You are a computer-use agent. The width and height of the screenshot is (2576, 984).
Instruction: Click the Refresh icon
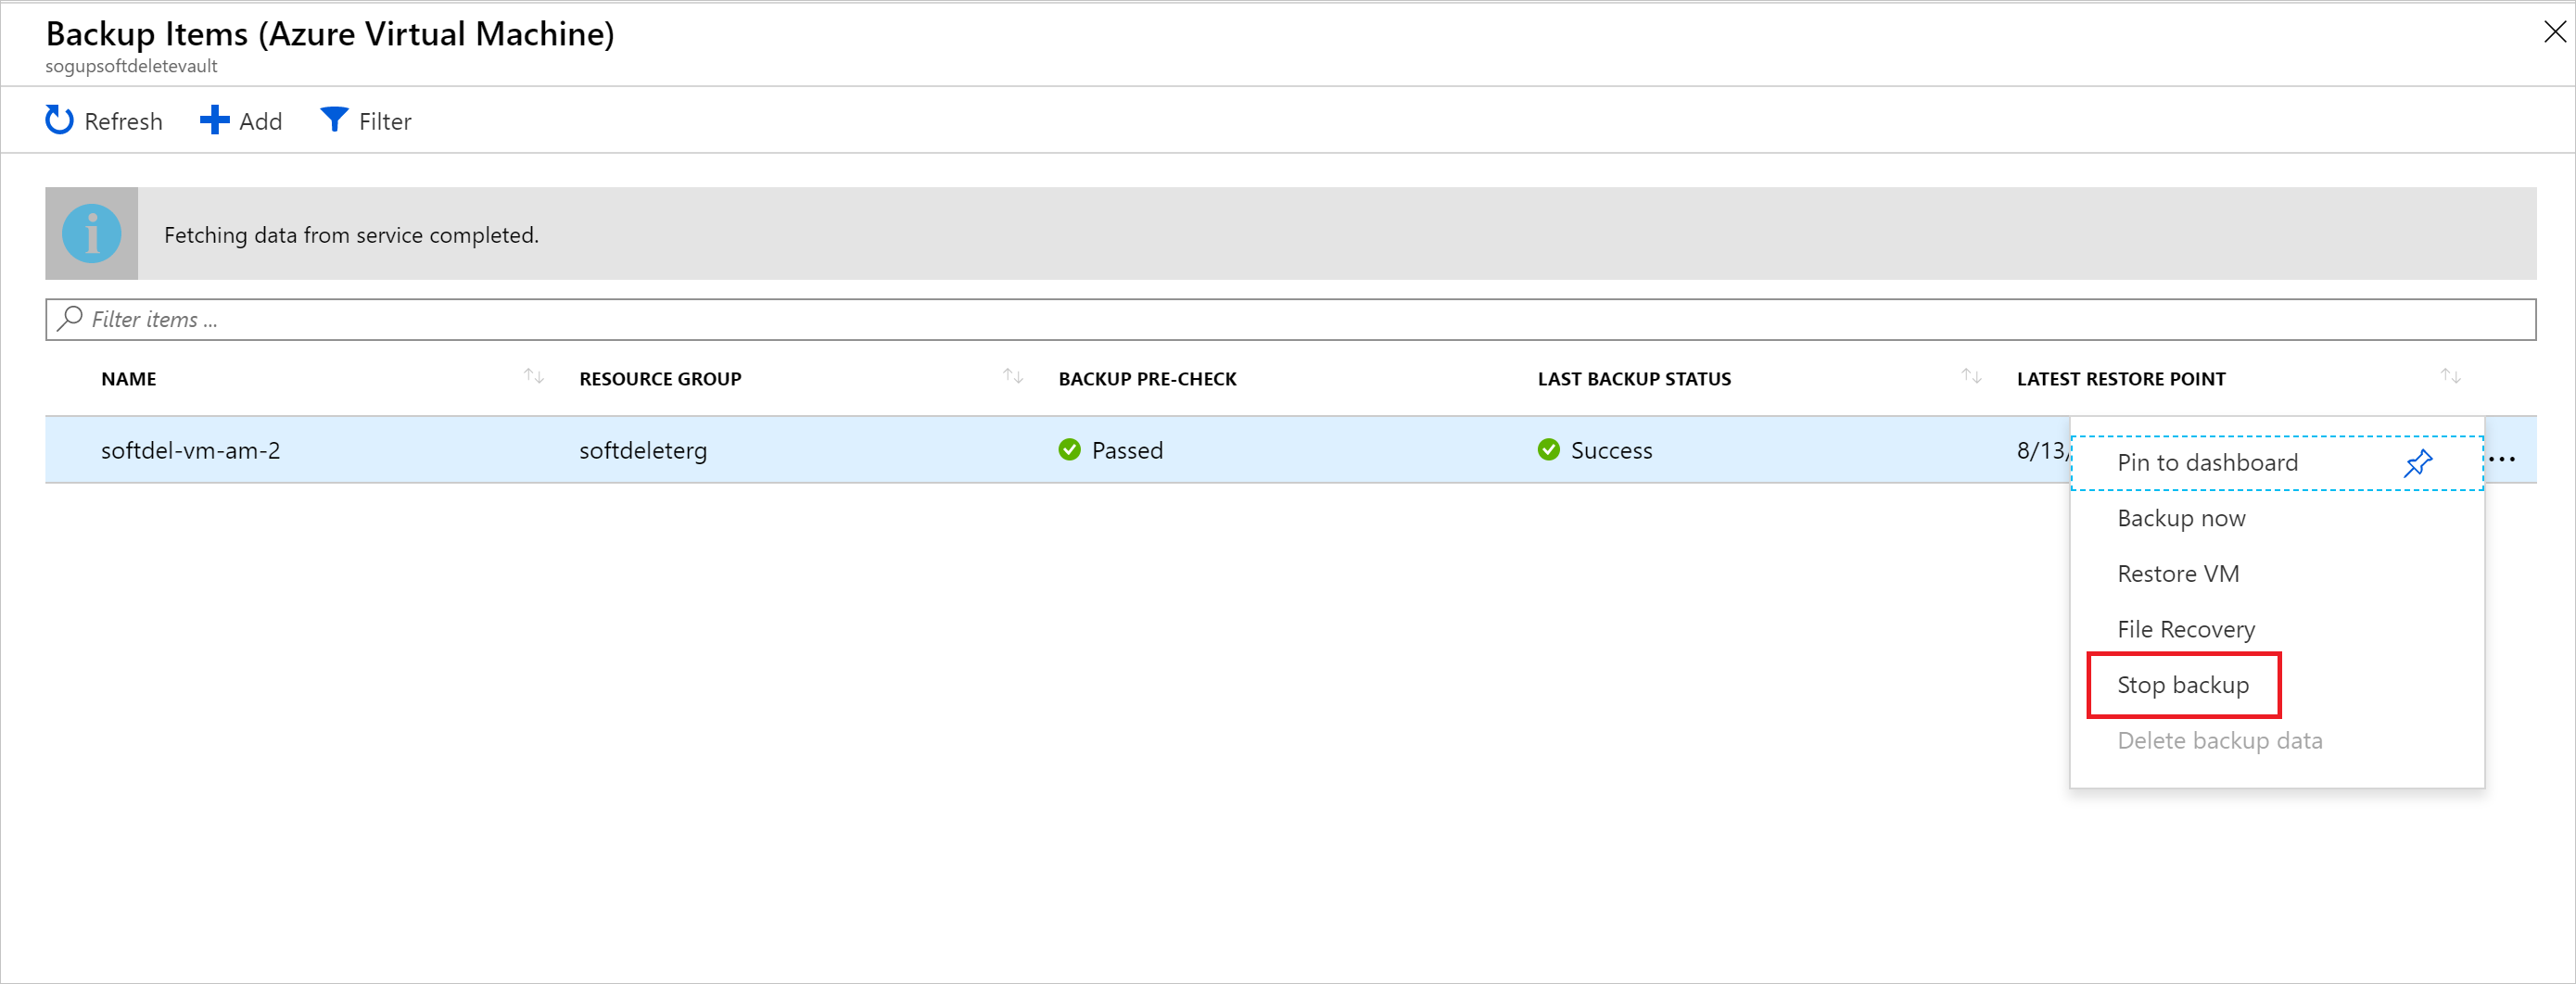point(59,120)
